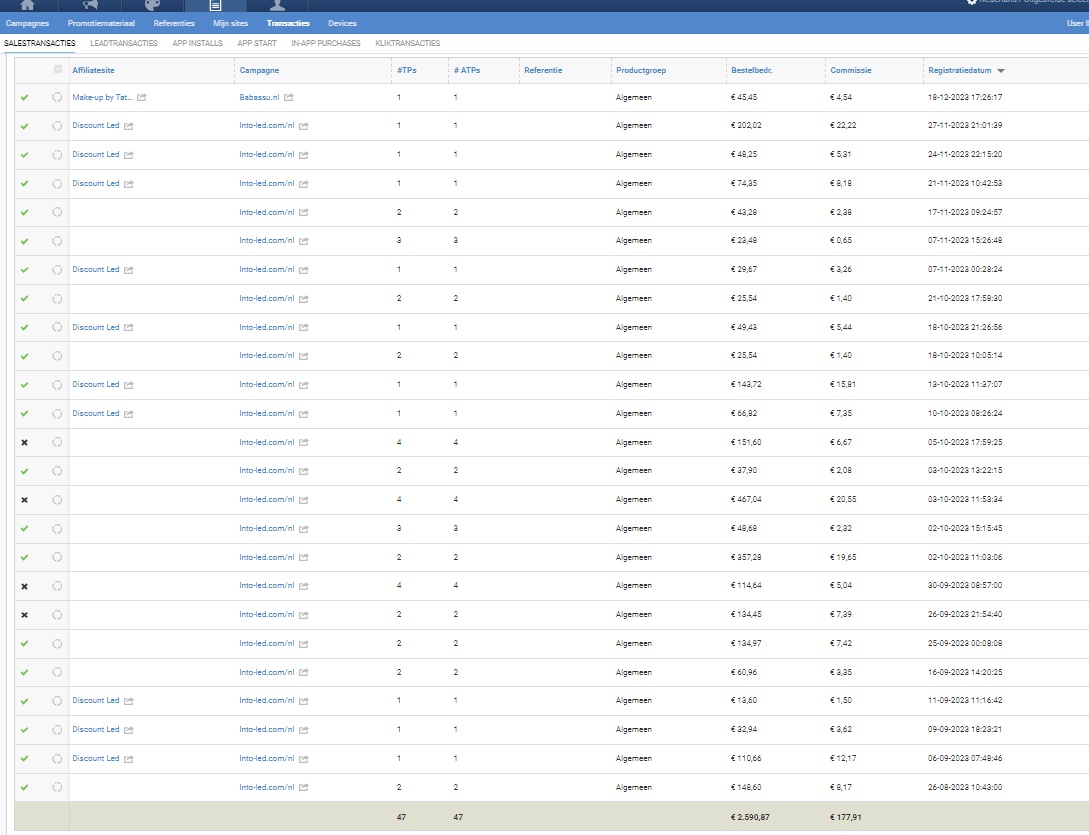Open campaign external link icon on € 43,28 row
This screenshot has height=835, width=1089.
click(x=304, y=213)
